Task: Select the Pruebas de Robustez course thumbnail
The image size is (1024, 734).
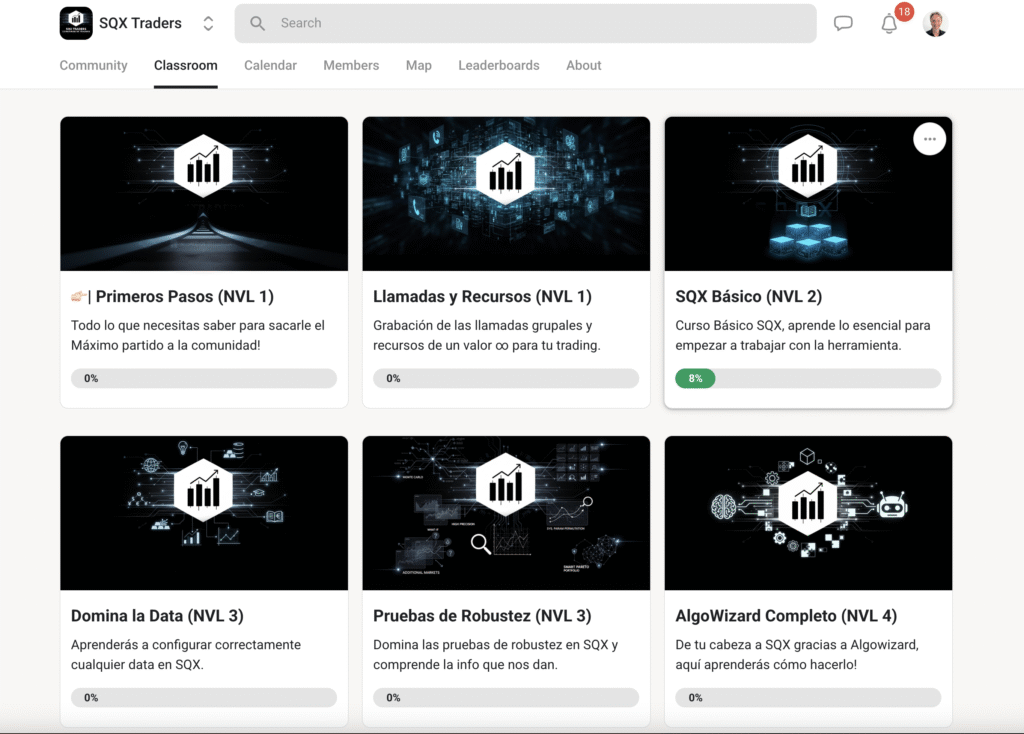Action: 506,512
